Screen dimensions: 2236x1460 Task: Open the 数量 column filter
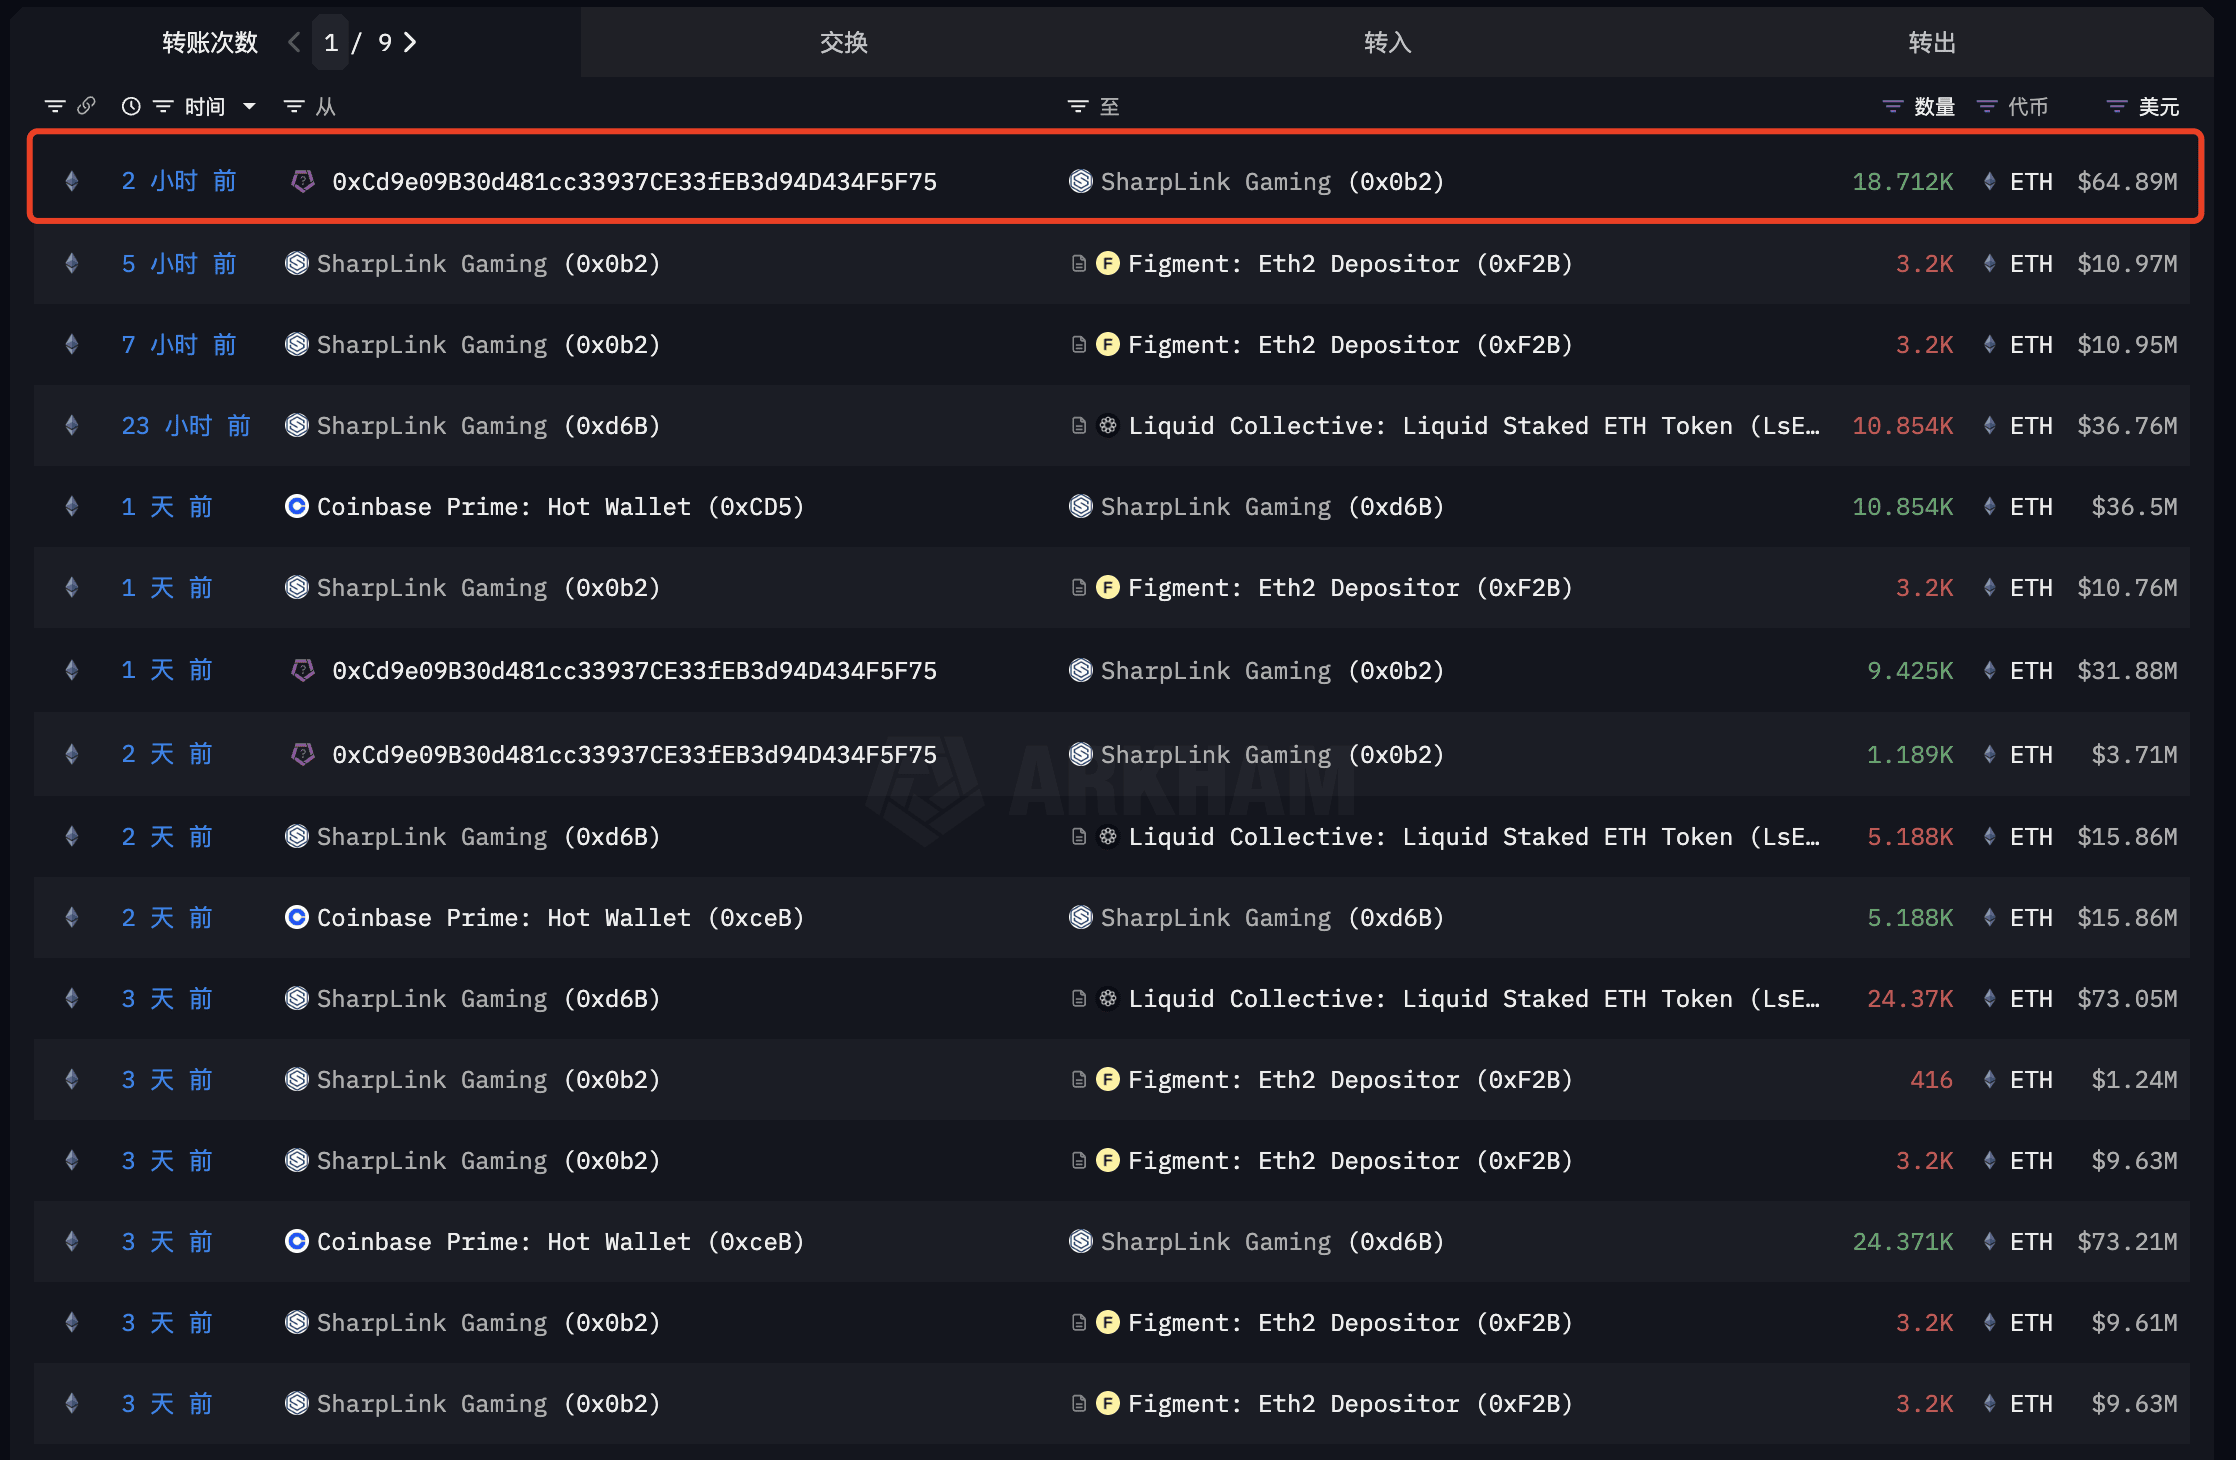[x=1892, y=106]
